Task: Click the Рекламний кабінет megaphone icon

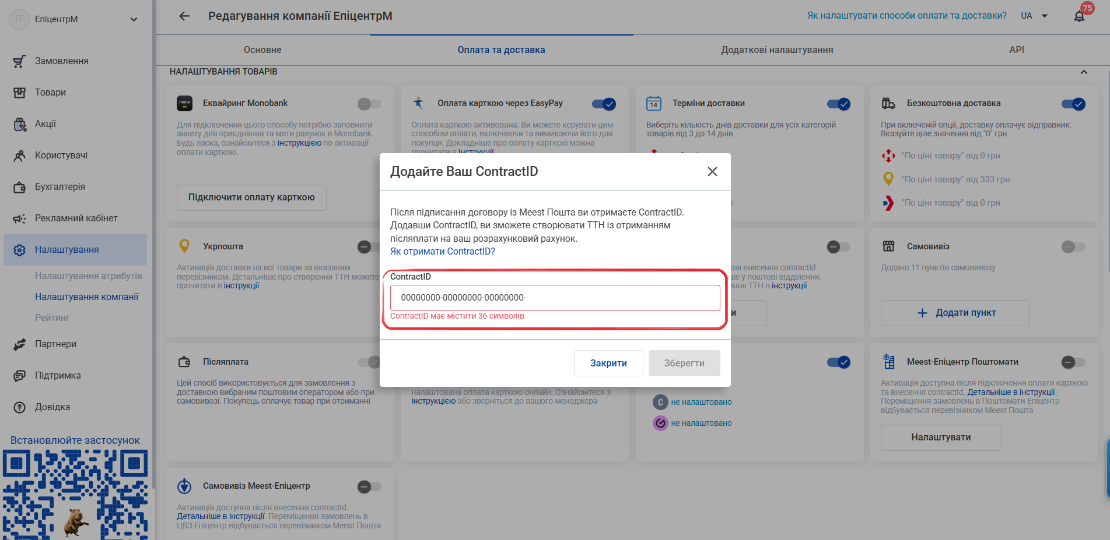Action: pyautogui.click(x=20, y=218)
